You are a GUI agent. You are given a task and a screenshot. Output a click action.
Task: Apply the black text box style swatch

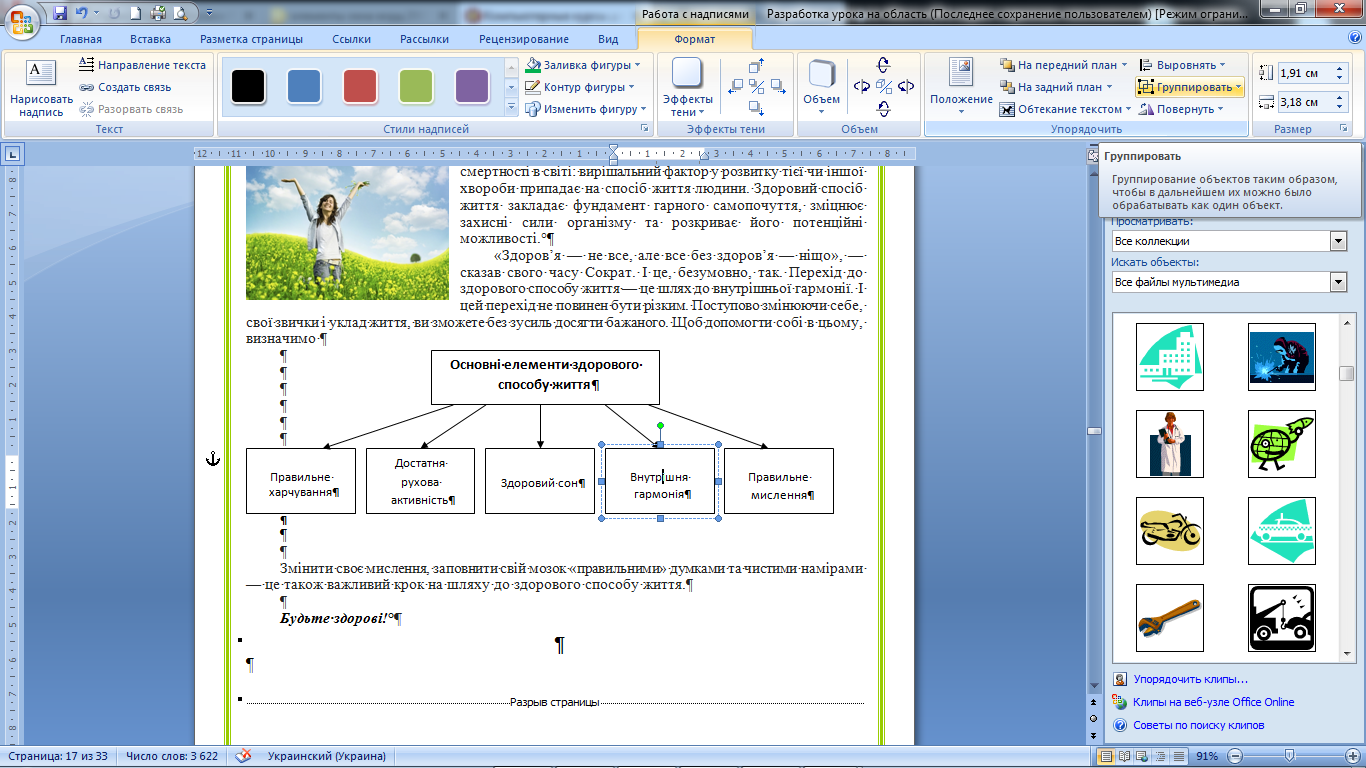[247, 86]
